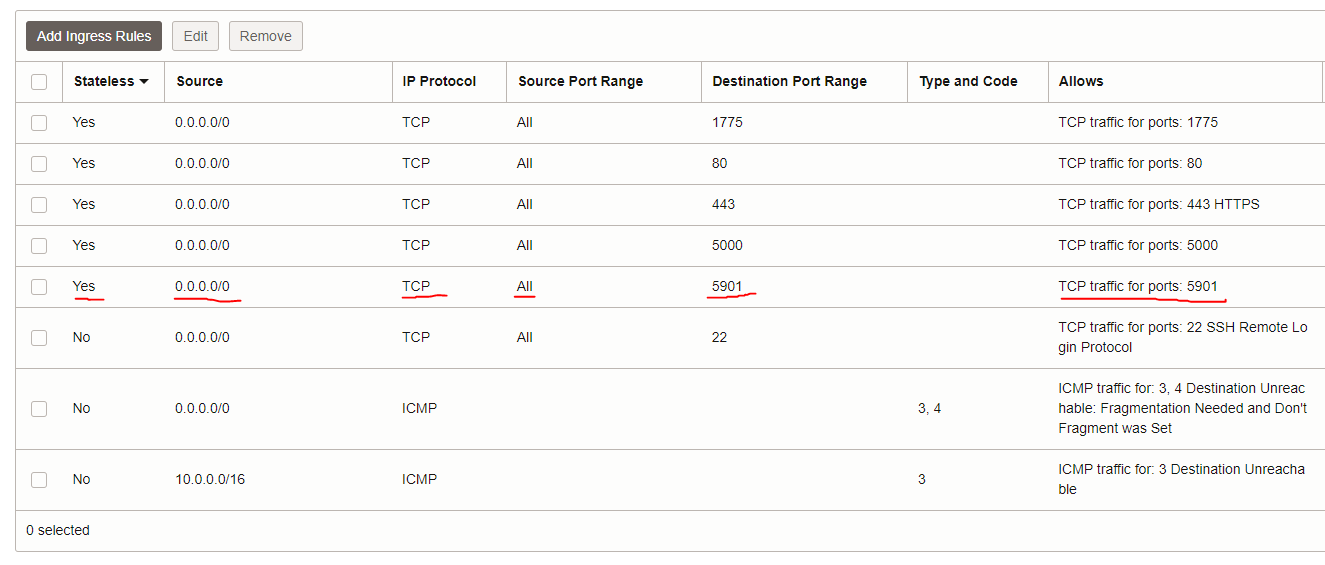
Task: Check the port 5901 rule checkbox
Action: 39,287
